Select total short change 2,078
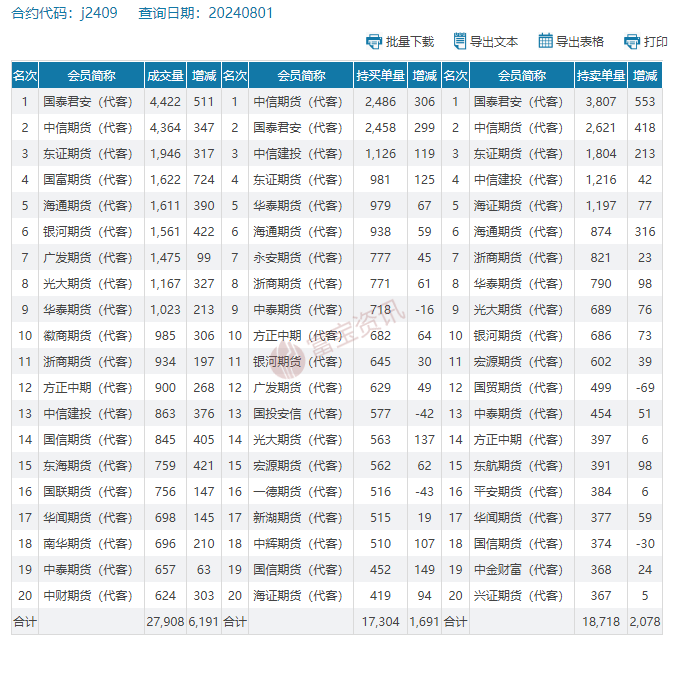The image size is (673, 678). (x=645, y=622)
